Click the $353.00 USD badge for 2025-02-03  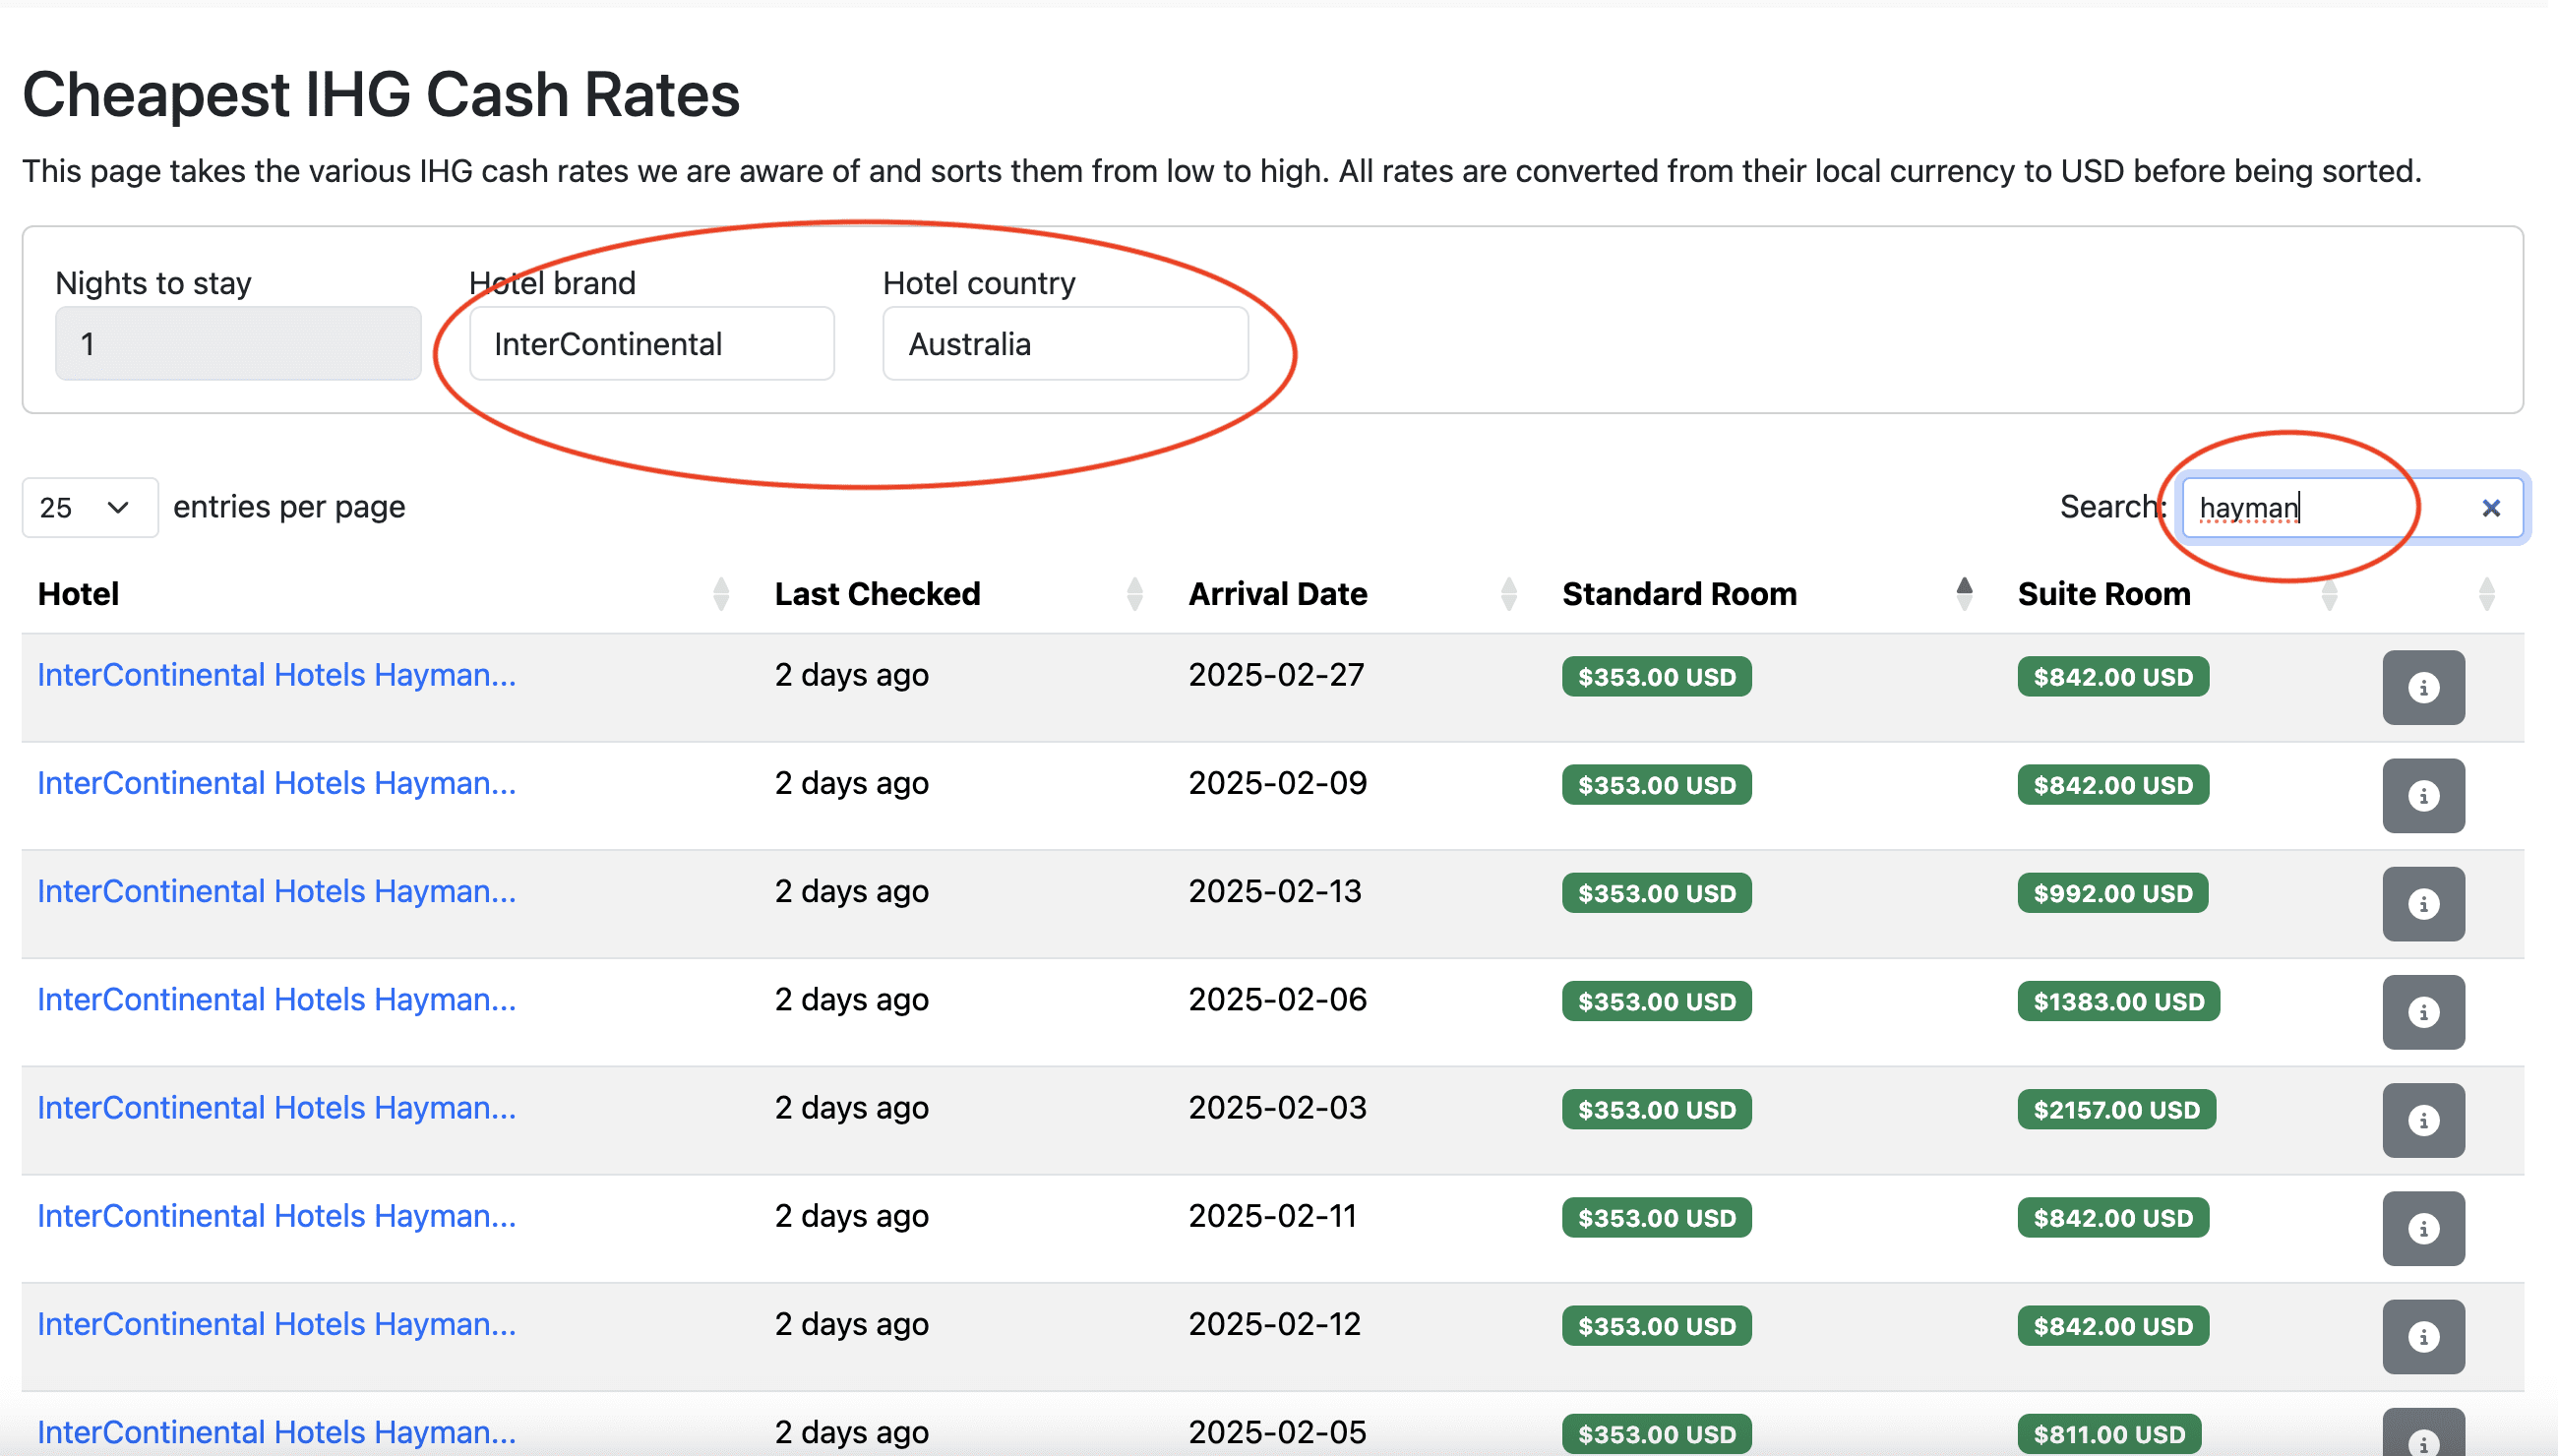point(1656,1110)
